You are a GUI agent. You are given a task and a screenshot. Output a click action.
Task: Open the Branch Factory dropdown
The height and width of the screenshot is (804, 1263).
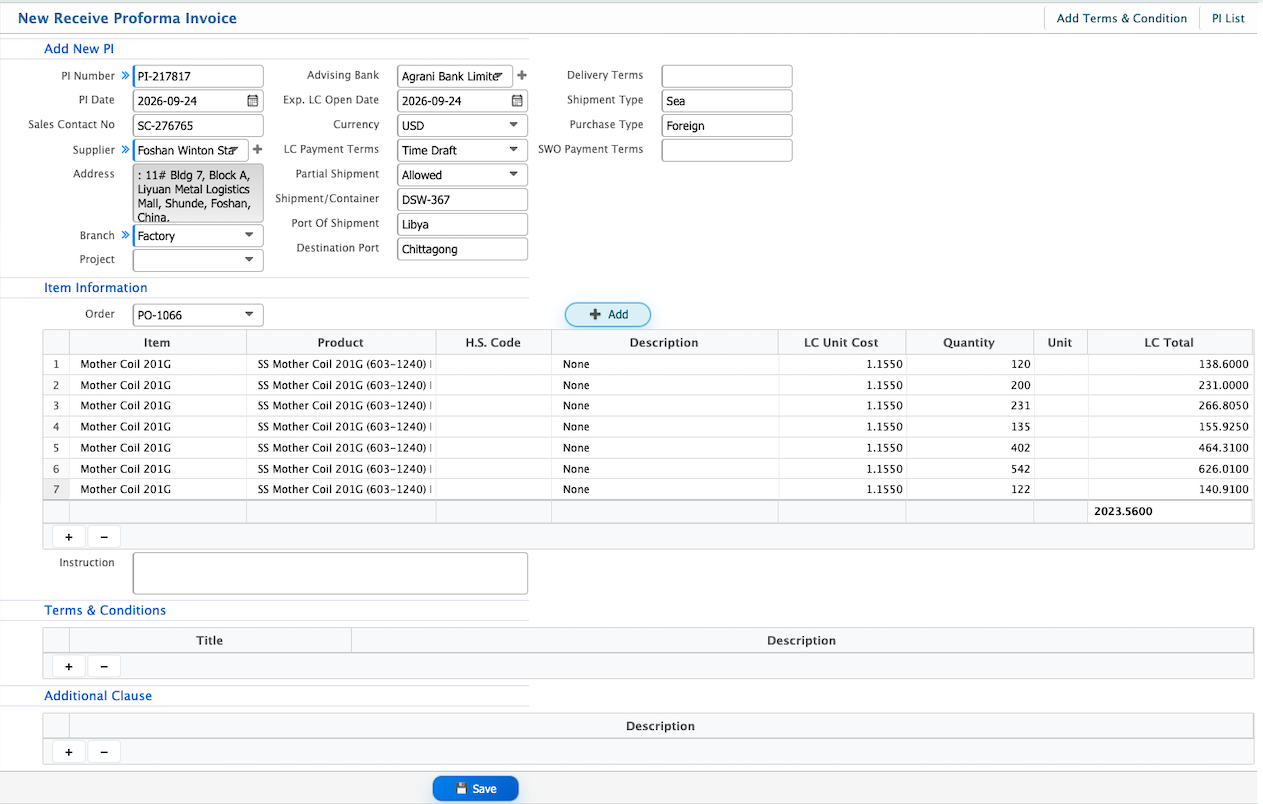(x=198, y=236)
